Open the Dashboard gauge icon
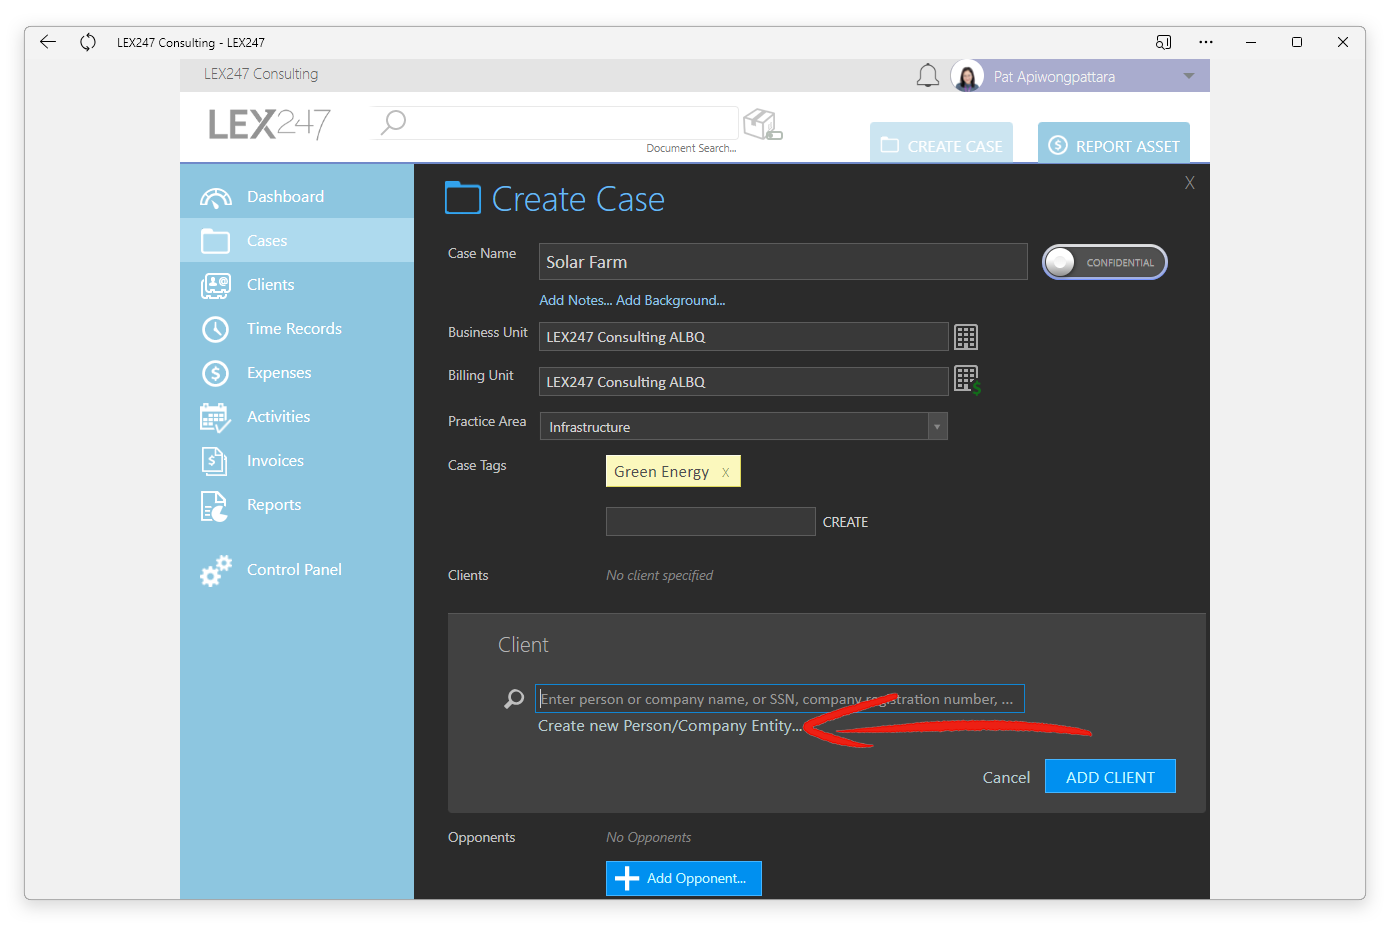This screenshot has width=1390, height=925. [x=215, y=197]
